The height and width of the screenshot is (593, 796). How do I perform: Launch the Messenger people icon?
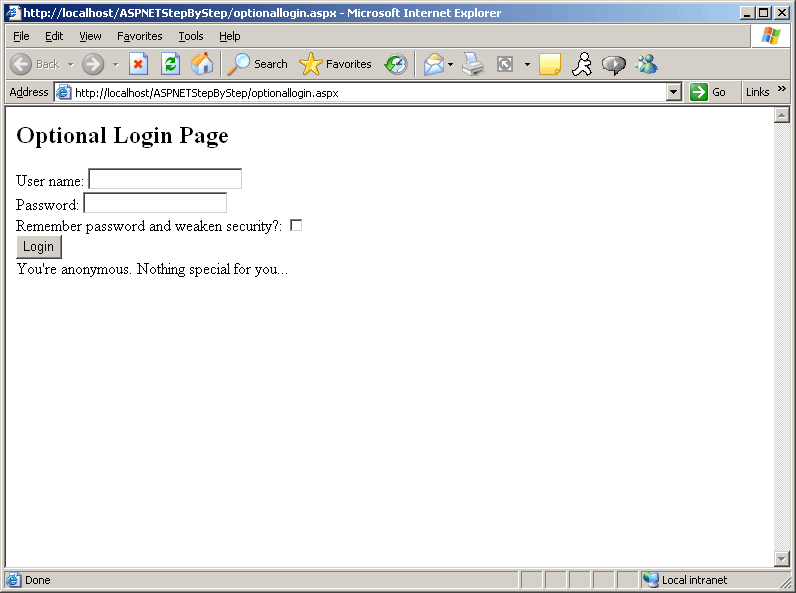(x=647, y=64)
